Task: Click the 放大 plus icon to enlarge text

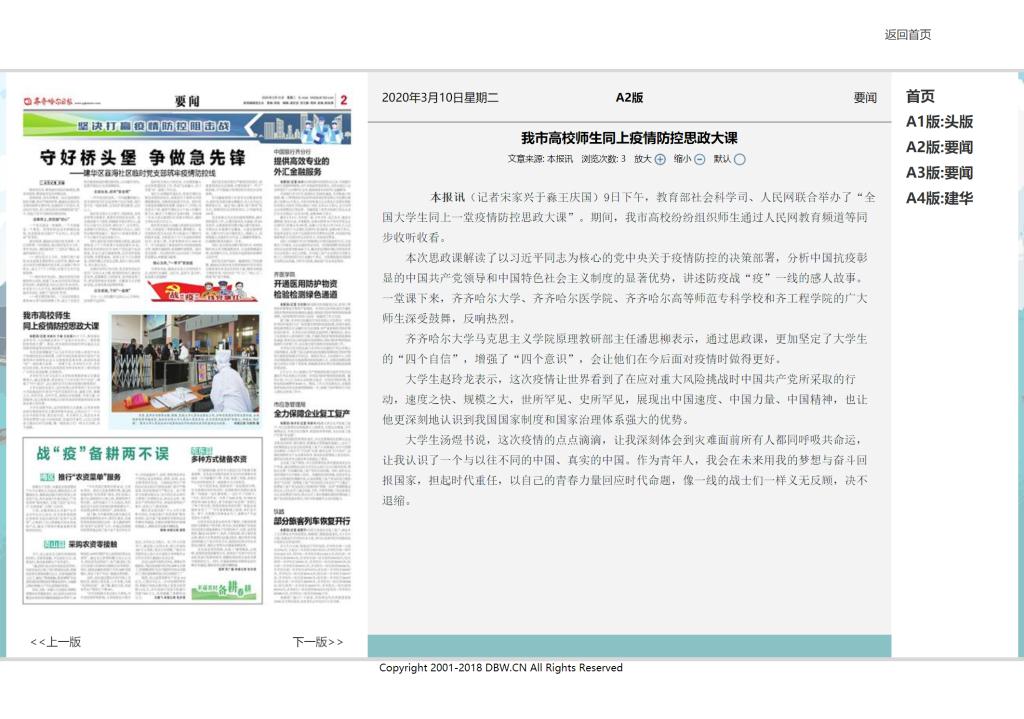Action: (x=660, y=159)
